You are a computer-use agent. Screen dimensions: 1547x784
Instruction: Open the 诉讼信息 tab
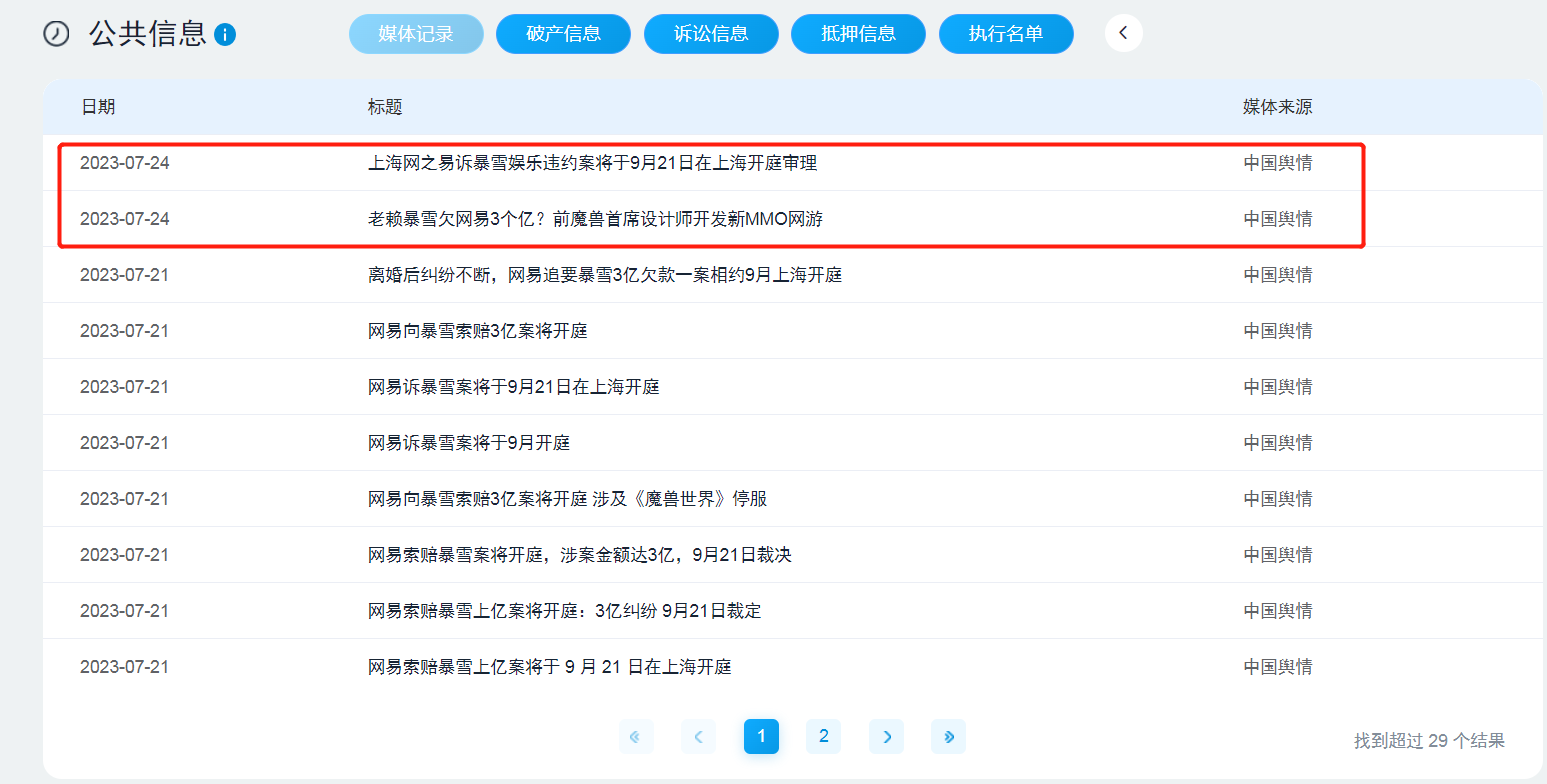point(711,34)
